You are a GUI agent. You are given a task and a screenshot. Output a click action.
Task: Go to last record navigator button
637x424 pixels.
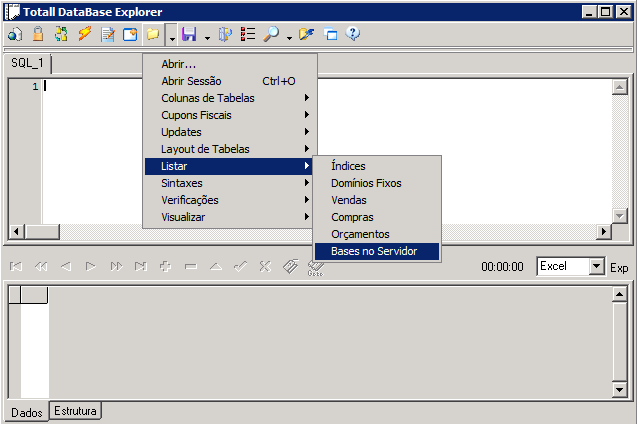point(141,266)
